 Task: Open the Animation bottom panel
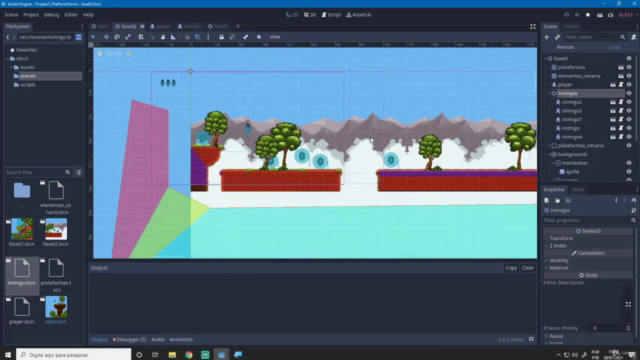pyautogui.click(x=181, y=339)
